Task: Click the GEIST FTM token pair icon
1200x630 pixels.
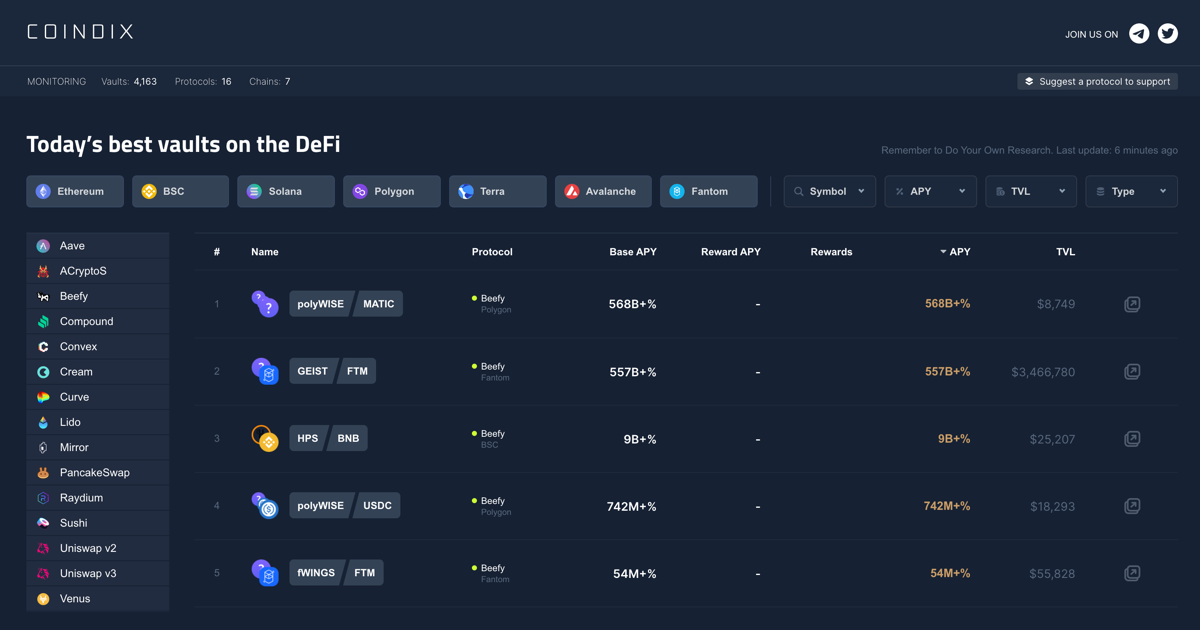Action: 265,371
